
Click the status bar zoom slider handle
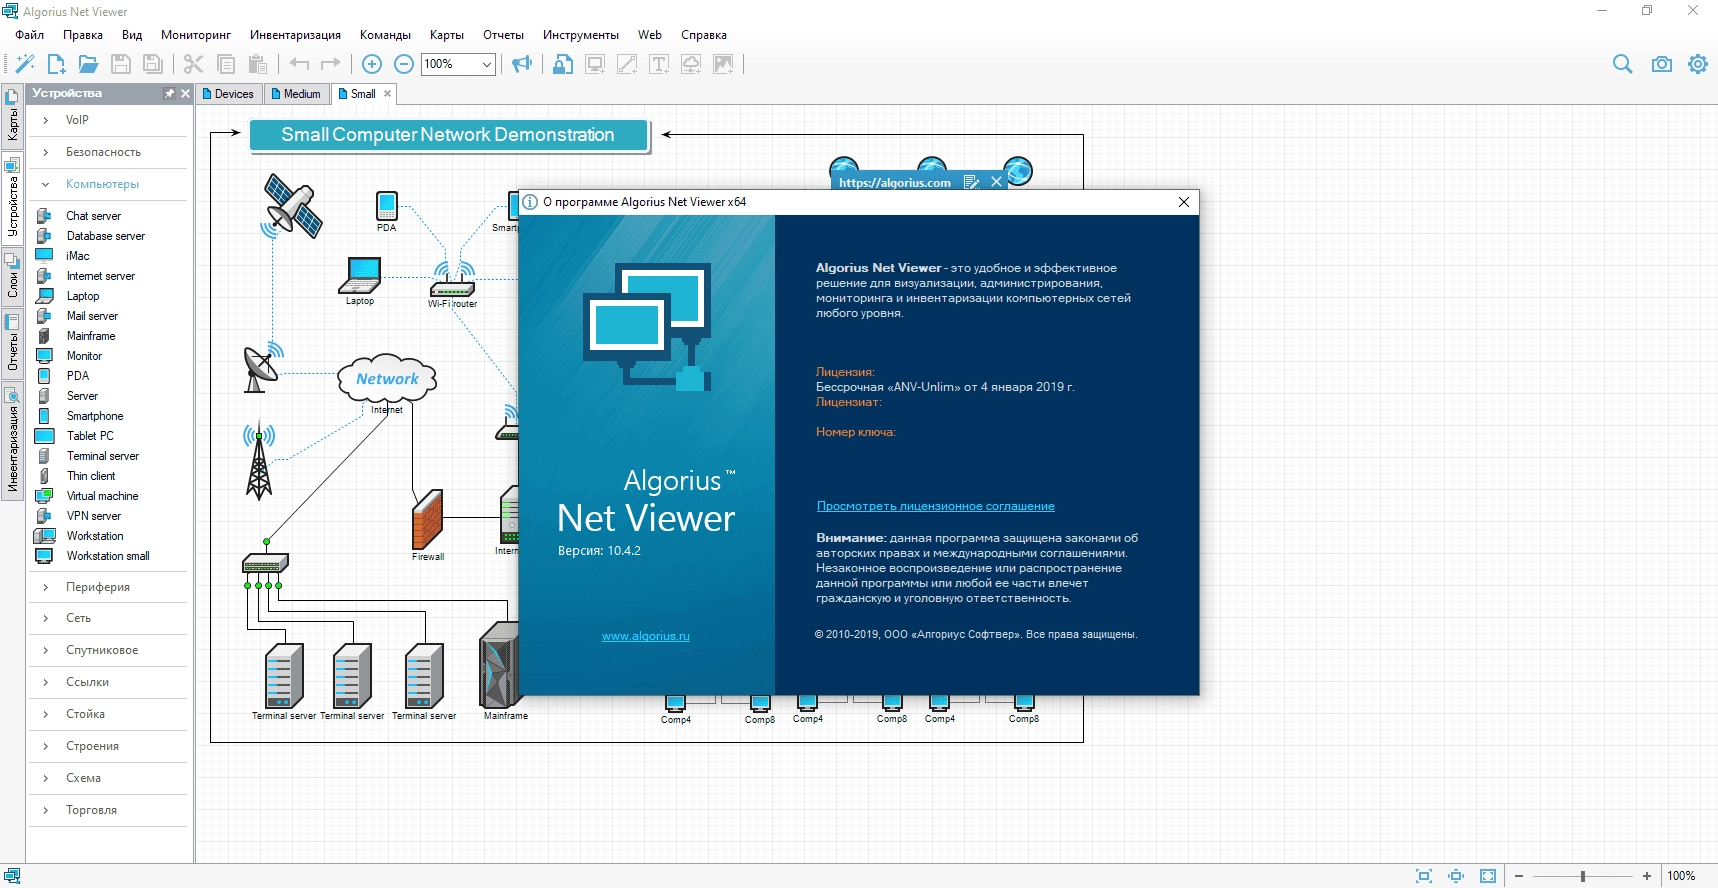tap(1582, 876)
